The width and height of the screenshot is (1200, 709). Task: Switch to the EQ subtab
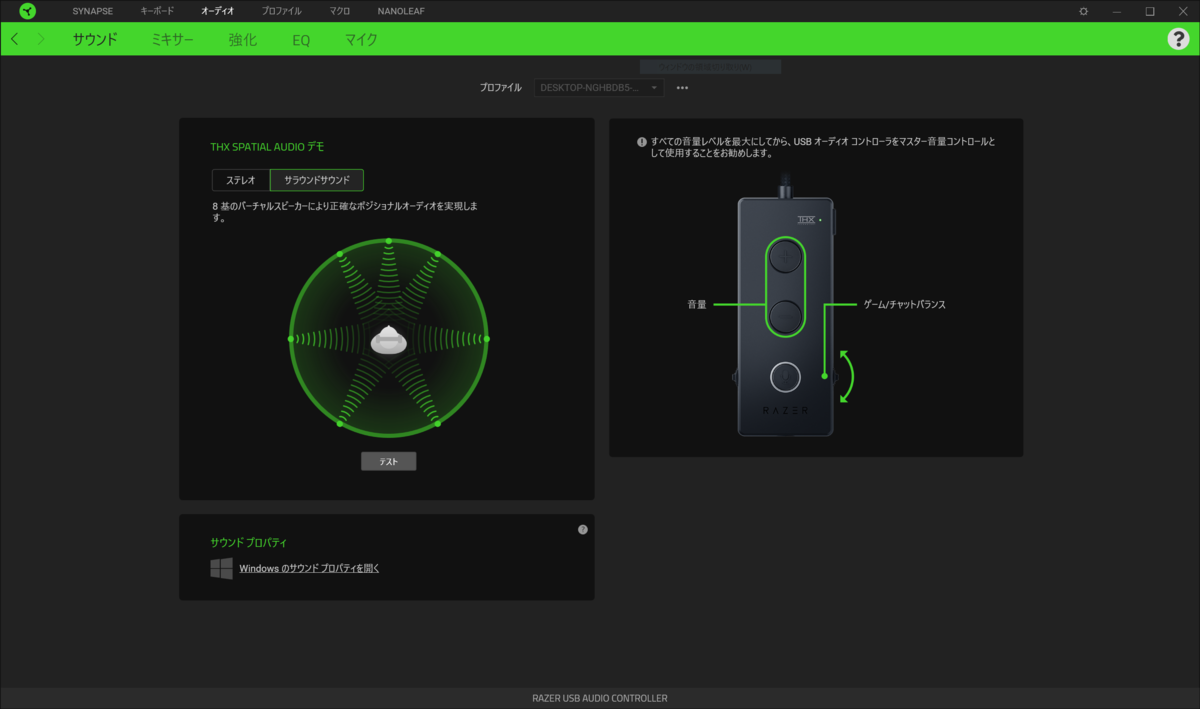301,41
